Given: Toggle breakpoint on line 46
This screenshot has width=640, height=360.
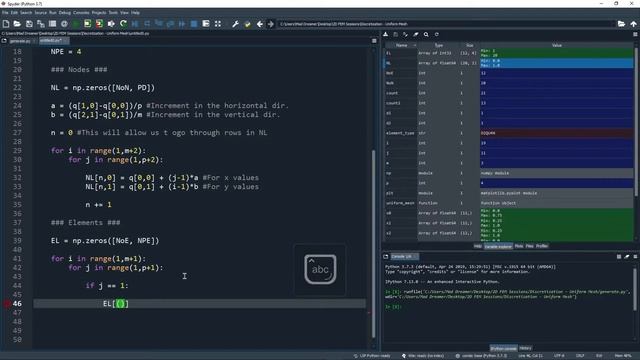Looking at the screenshot, I should [7, 304].
